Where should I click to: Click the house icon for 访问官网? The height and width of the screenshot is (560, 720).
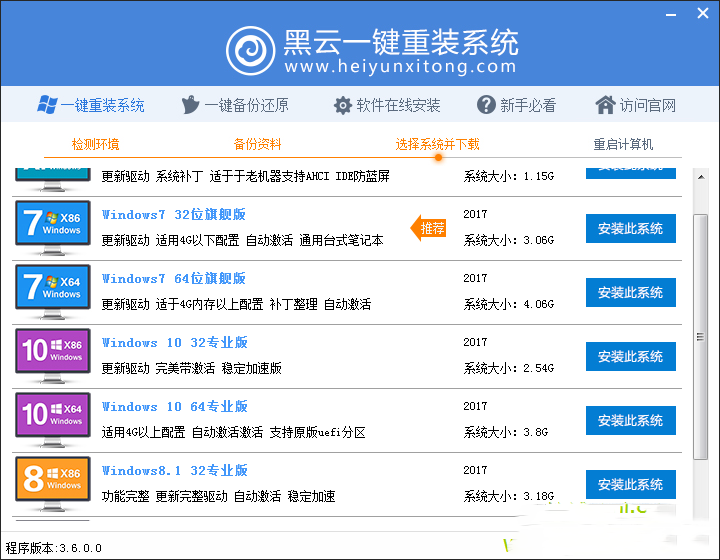(x=605, y=105)
